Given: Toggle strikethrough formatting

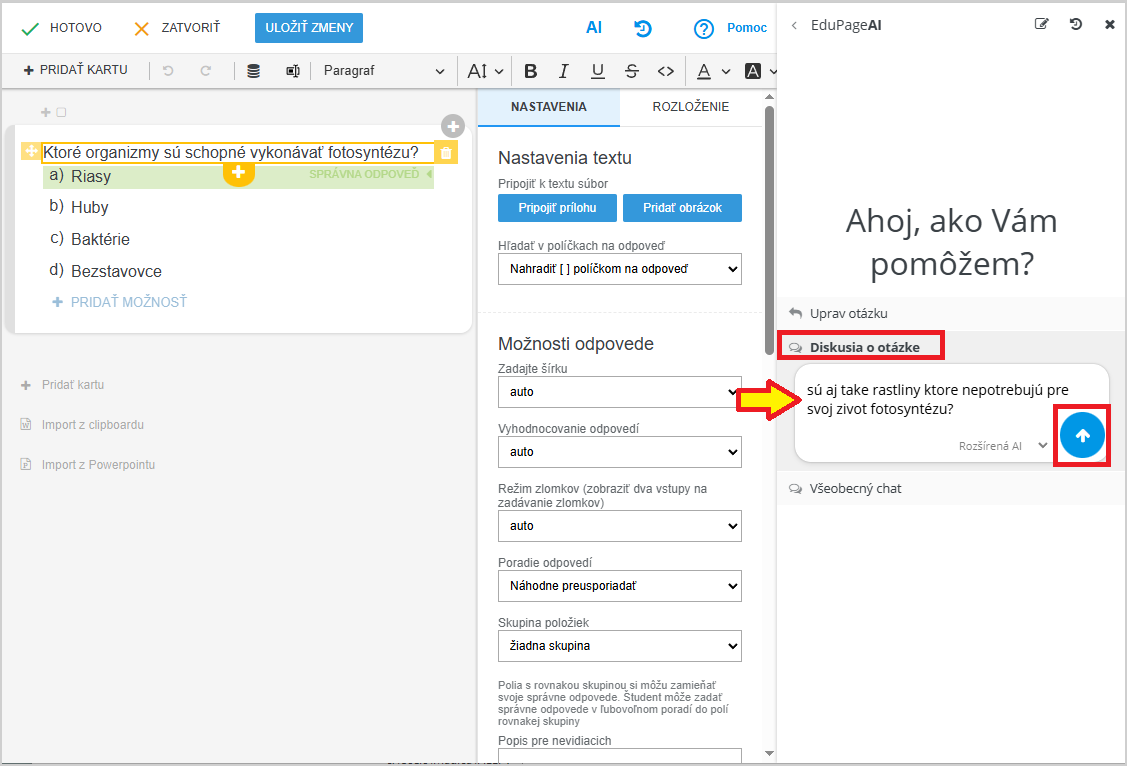Looking at the screenshot, I should click(x=631, y=71).
